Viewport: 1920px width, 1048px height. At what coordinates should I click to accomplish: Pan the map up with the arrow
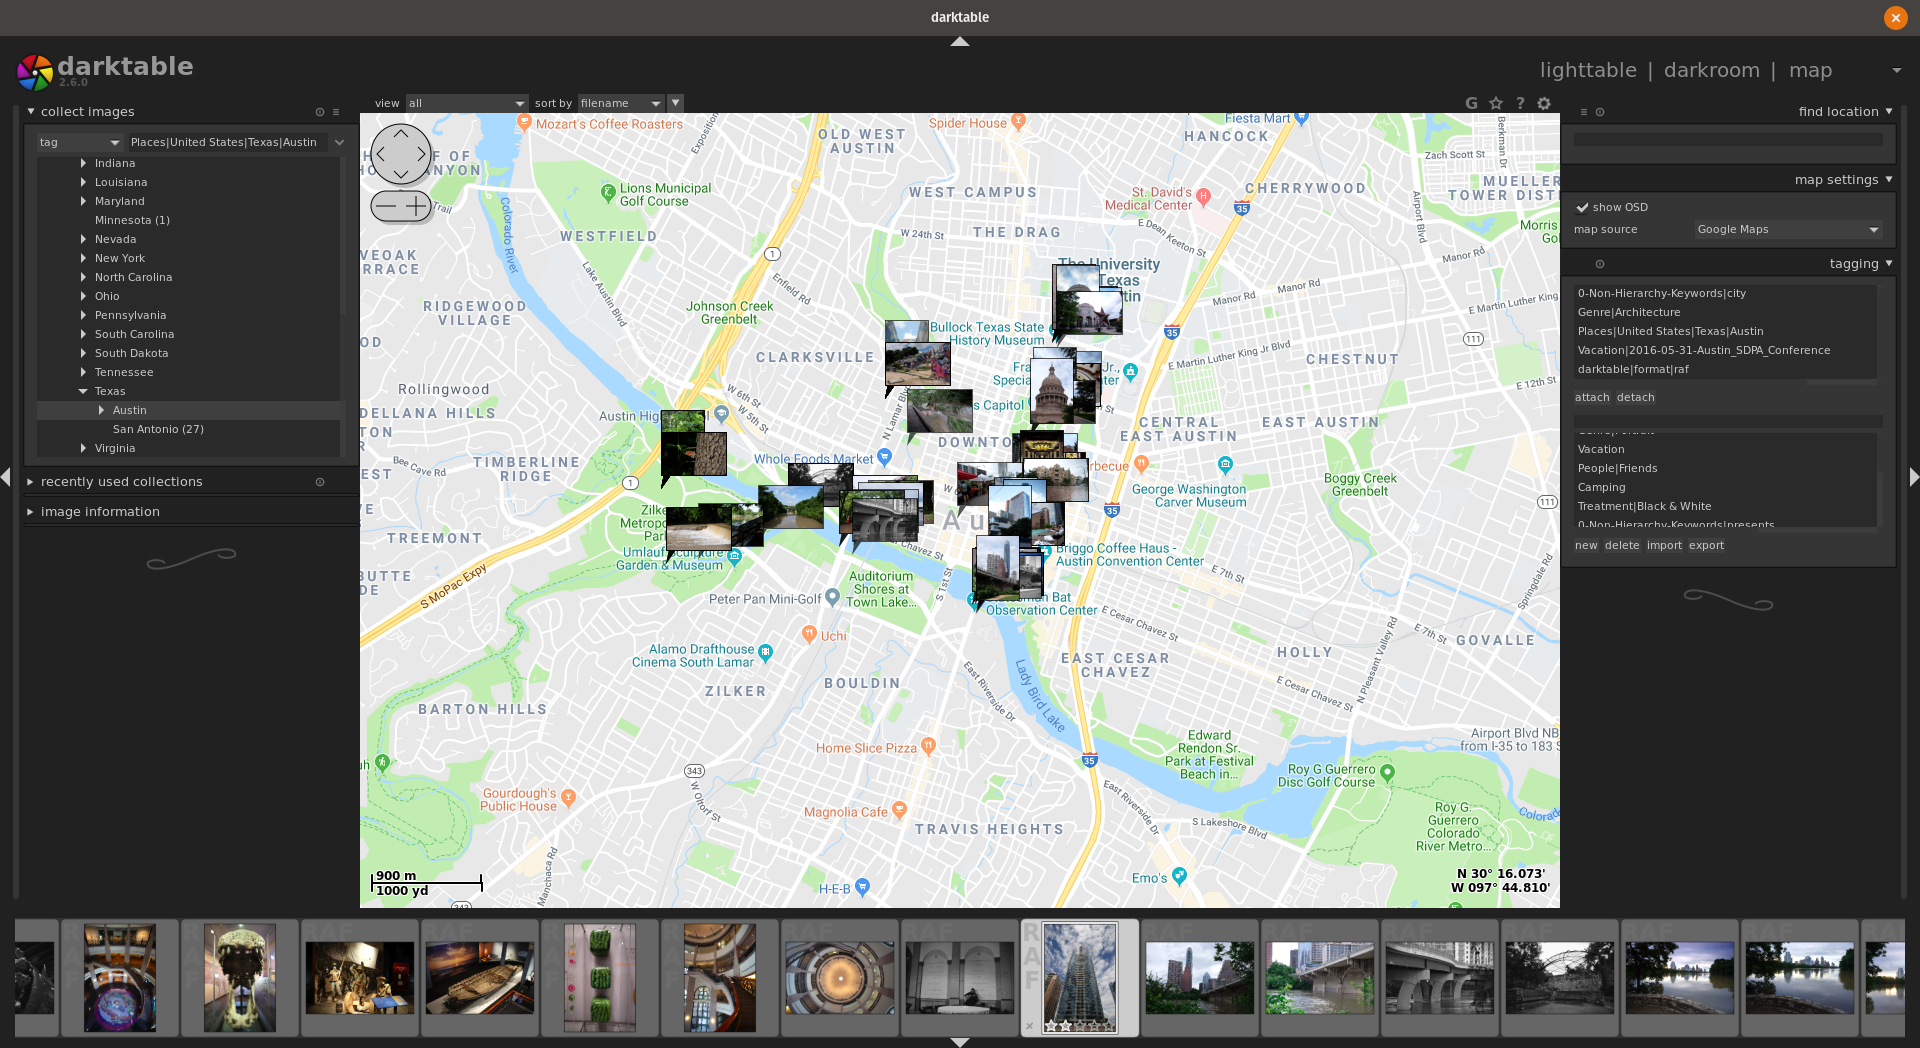coord(401,134)
